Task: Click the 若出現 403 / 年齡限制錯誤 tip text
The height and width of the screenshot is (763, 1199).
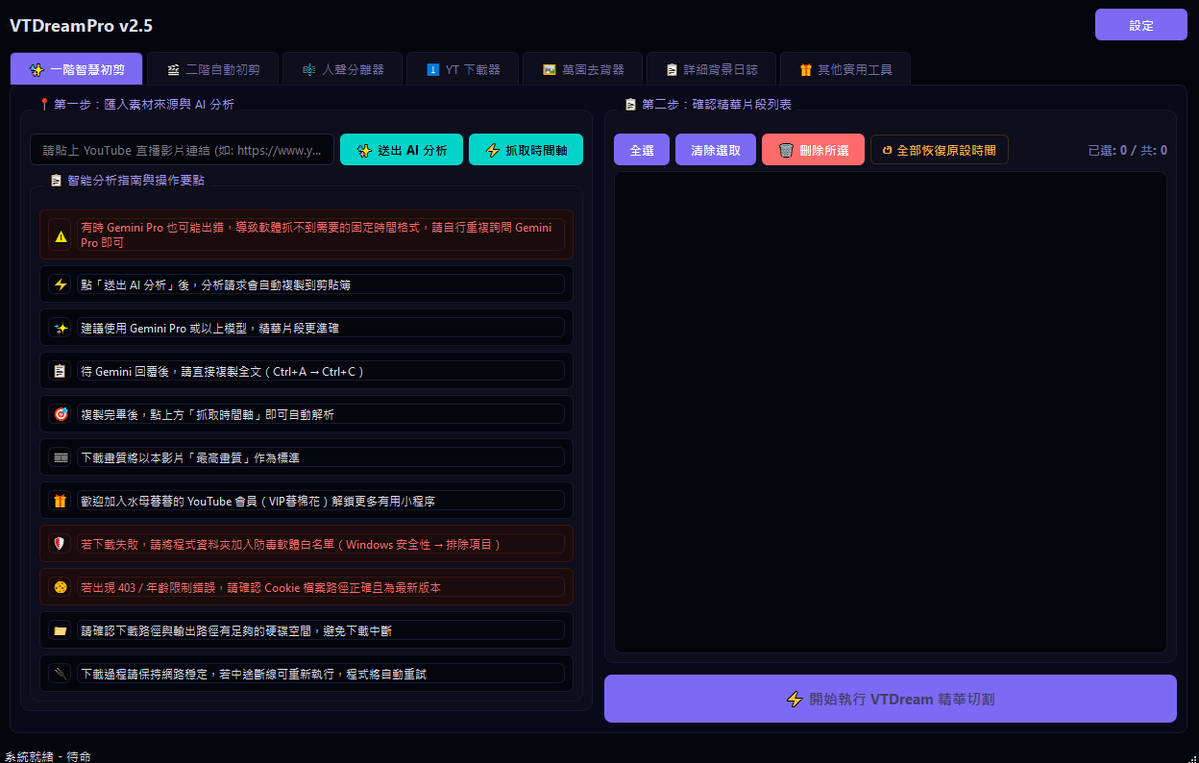Action: (261, 587)
